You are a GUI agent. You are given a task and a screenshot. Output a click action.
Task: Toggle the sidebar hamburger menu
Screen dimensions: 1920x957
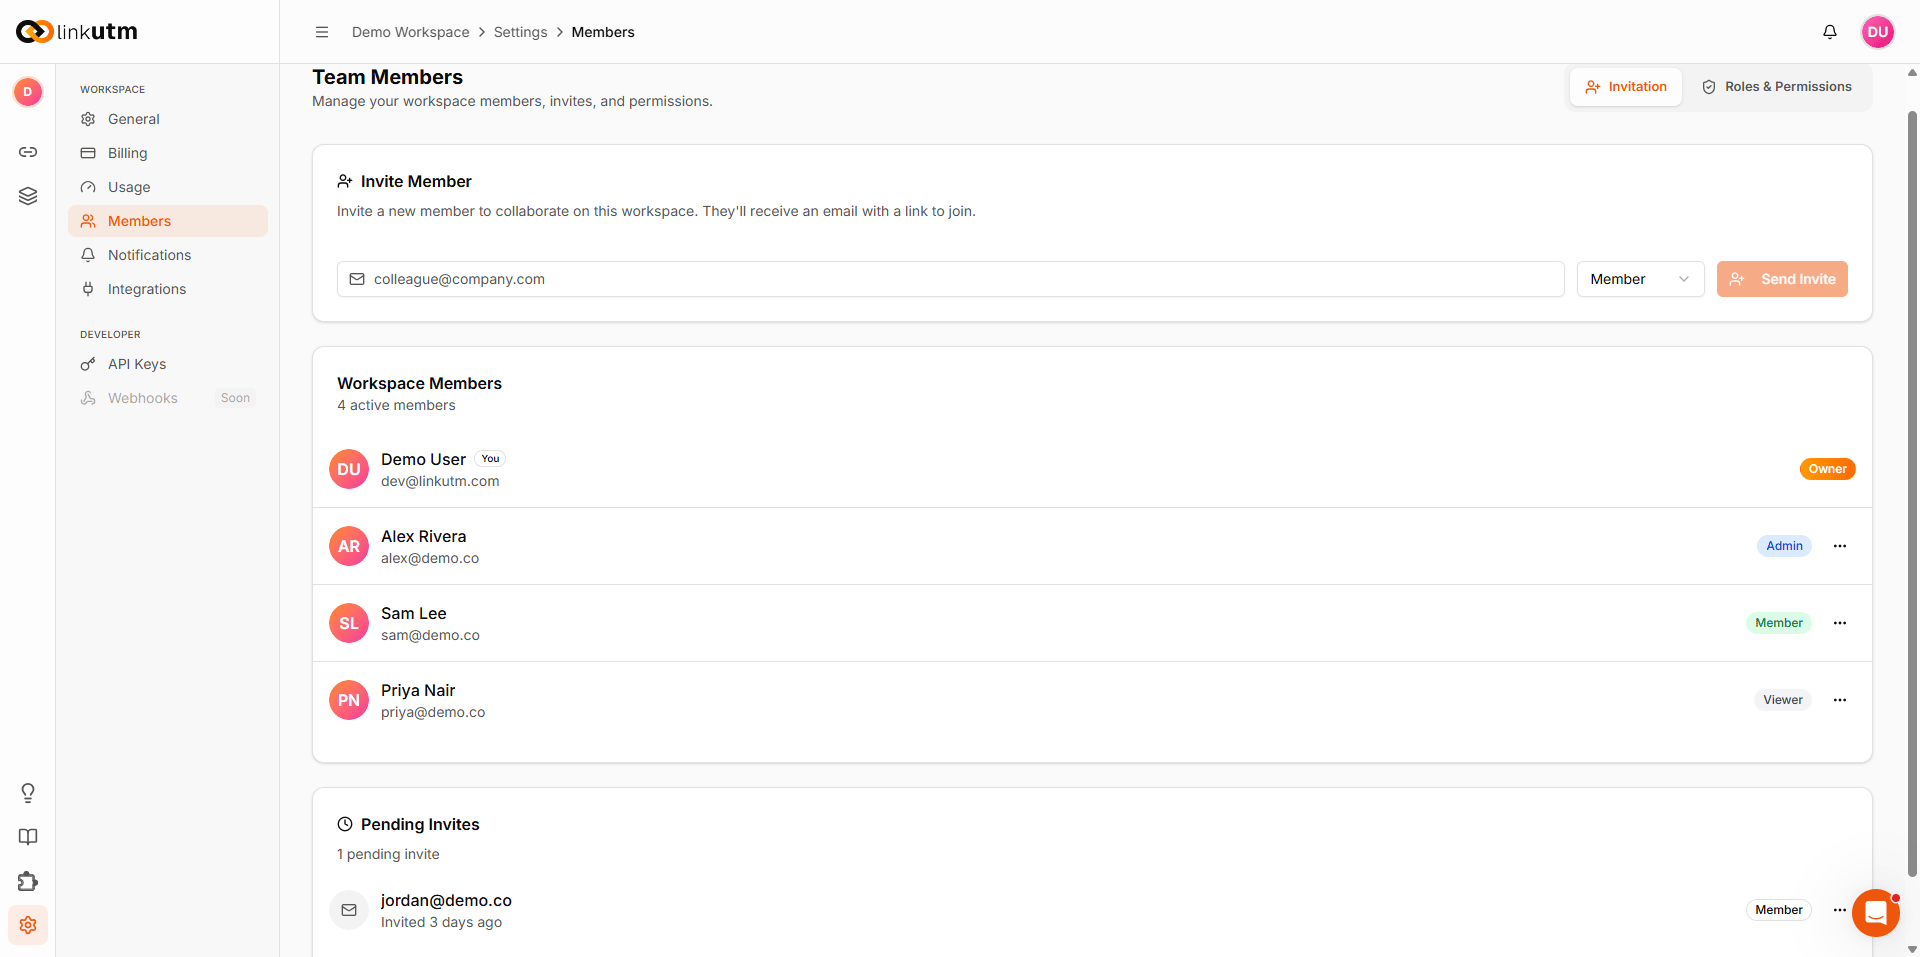[322, 32]
